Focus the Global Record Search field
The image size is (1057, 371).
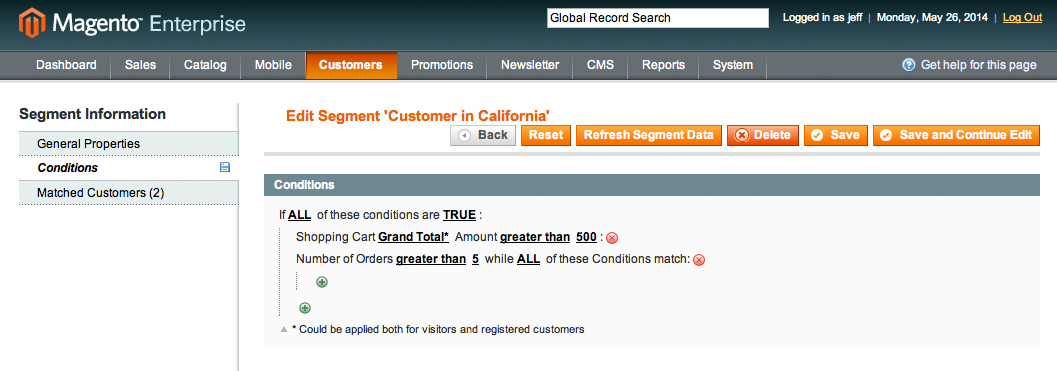(x=657, y=18)
